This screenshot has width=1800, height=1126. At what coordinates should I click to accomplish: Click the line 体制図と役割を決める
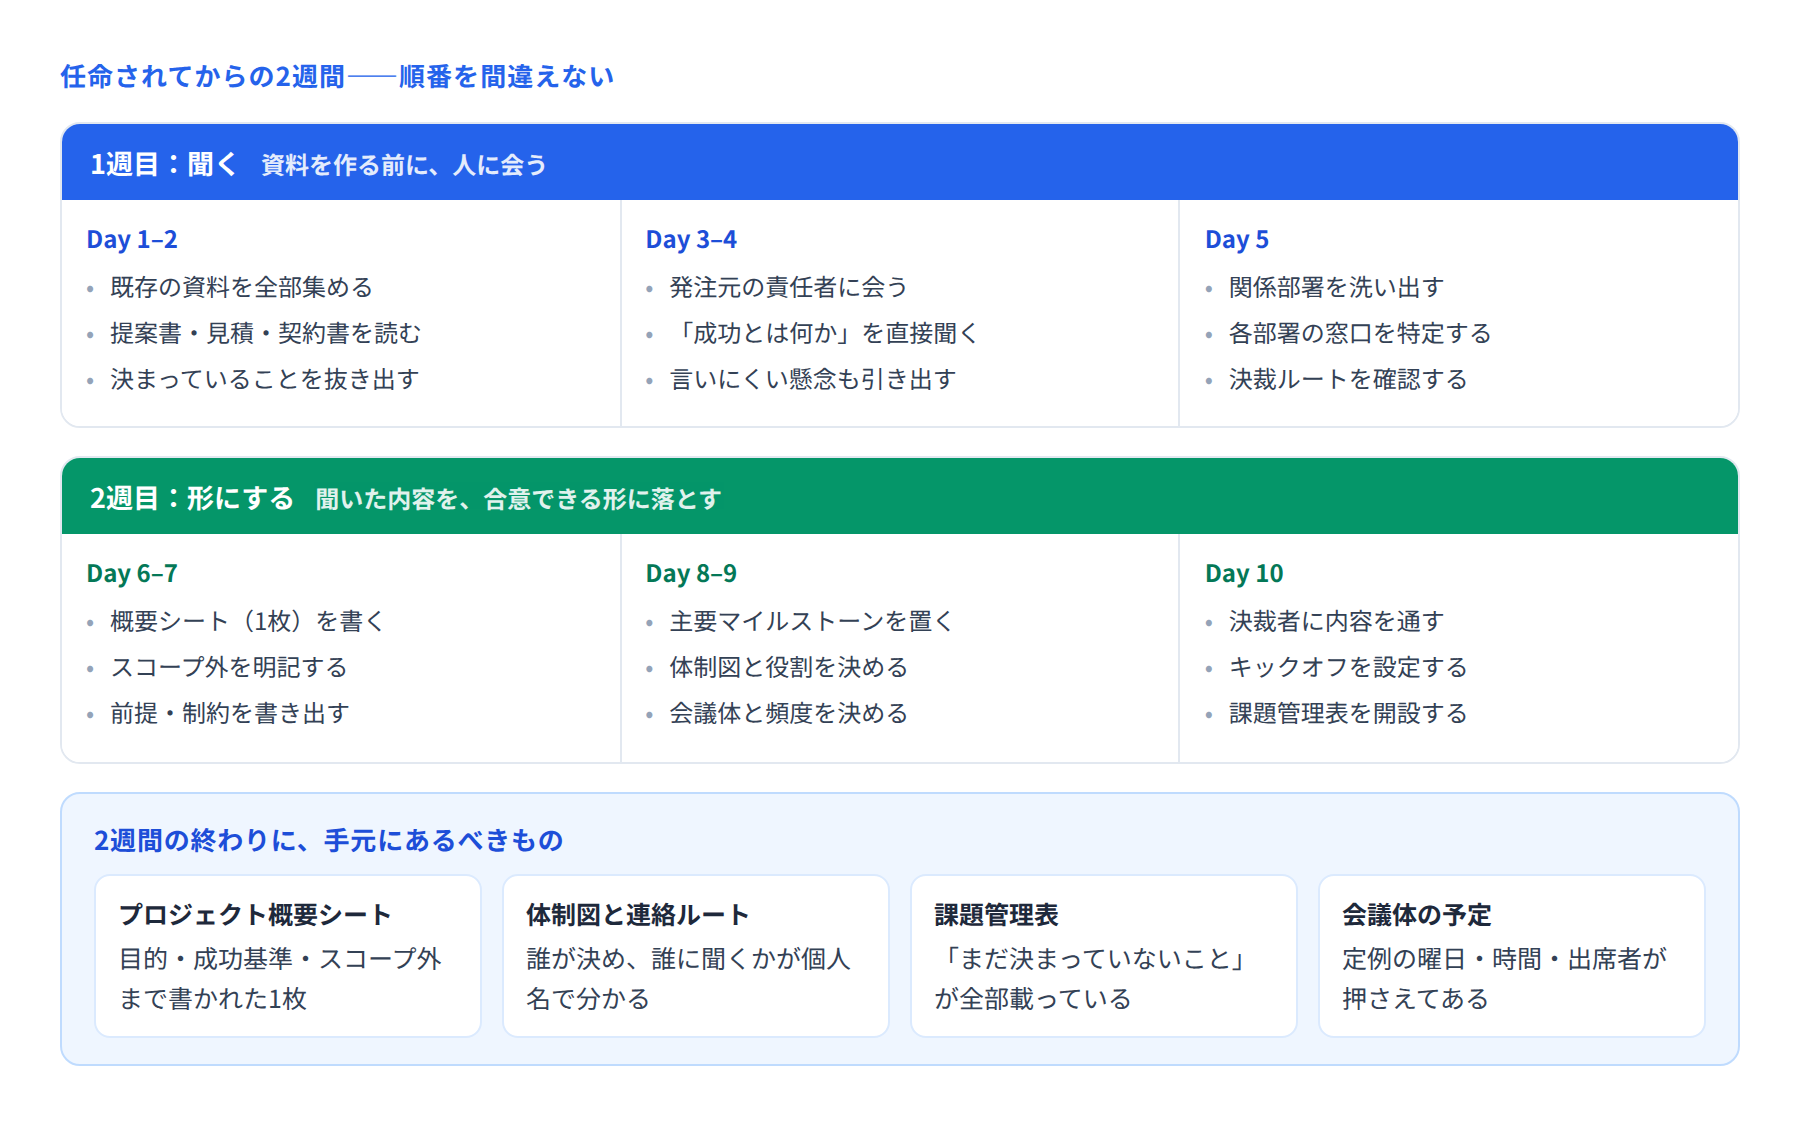tap(788, 668)
